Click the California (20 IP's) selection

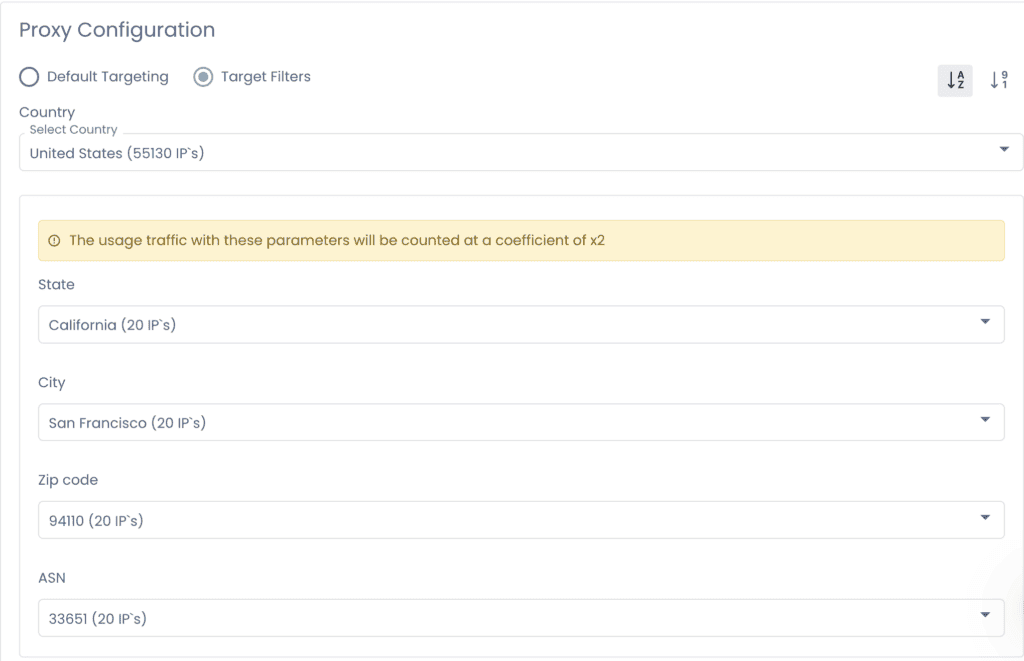pyautogui.click(x=112, y=325)
